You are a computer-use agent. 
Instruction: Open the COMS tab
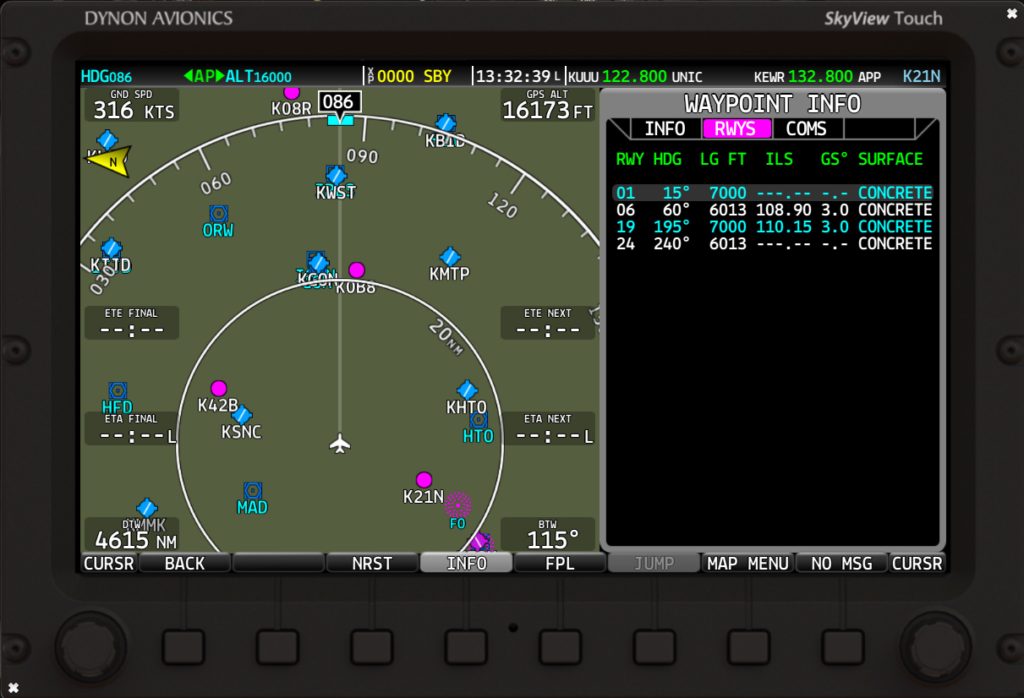pyautogui.click(x=805, y=128)
